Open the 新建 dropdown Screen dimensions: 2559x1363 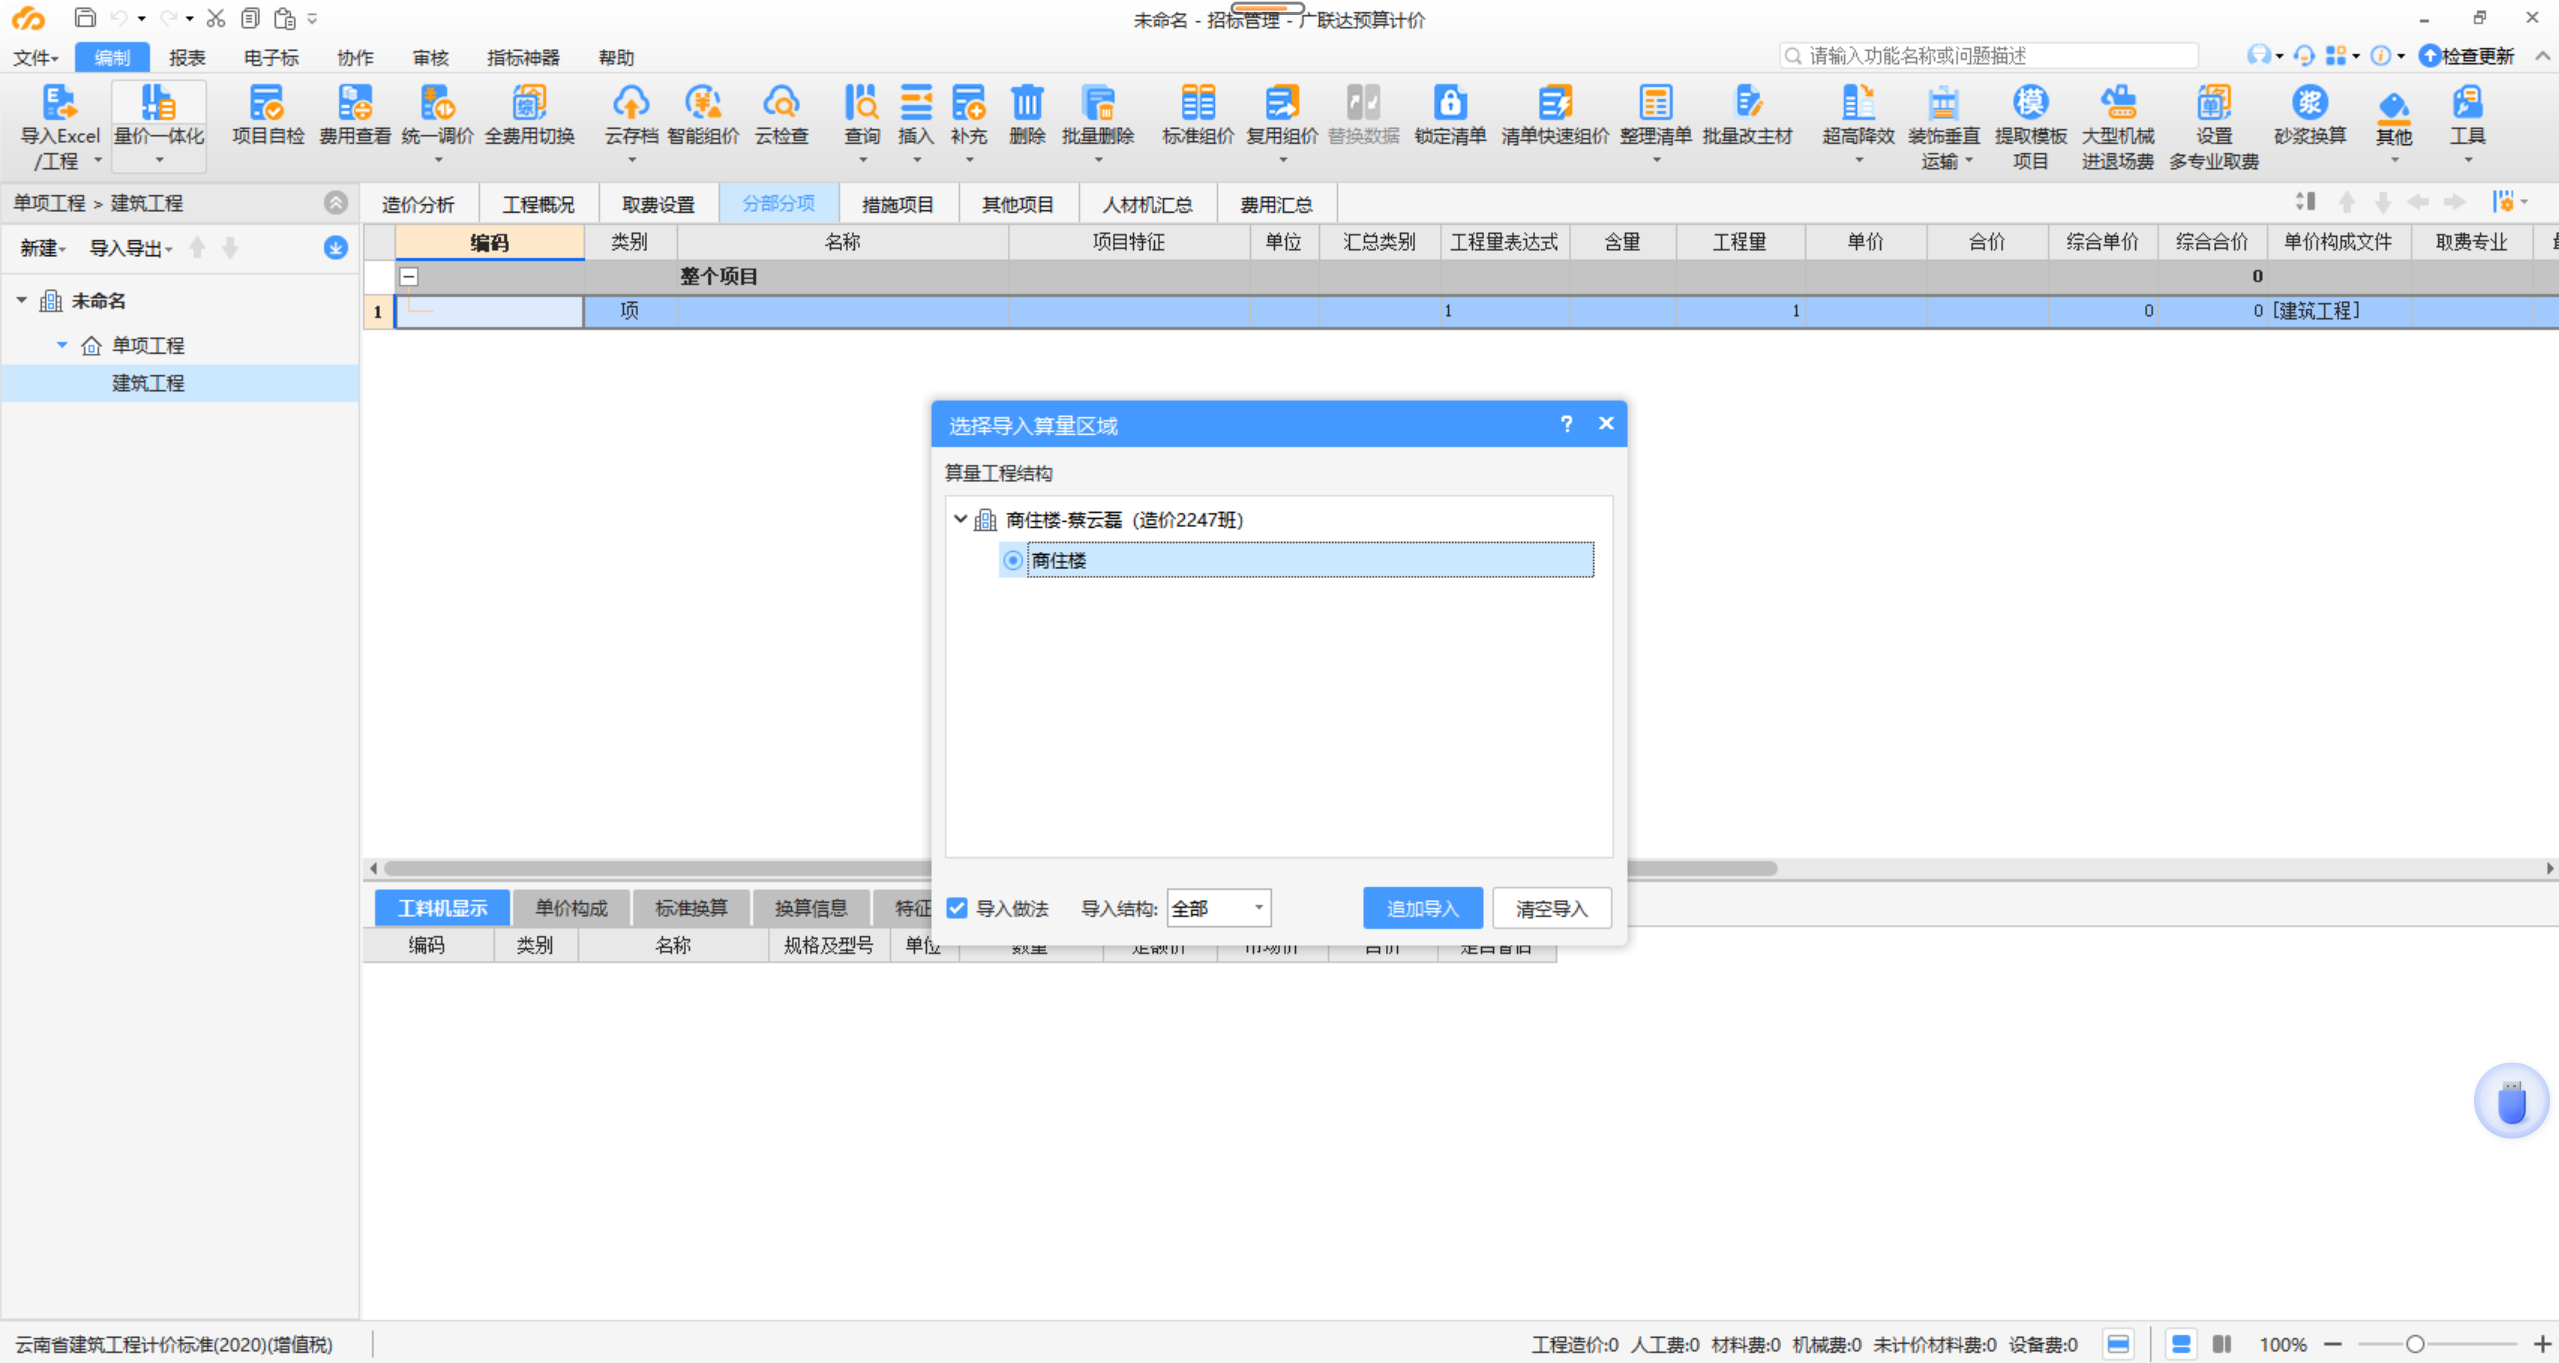43,248
